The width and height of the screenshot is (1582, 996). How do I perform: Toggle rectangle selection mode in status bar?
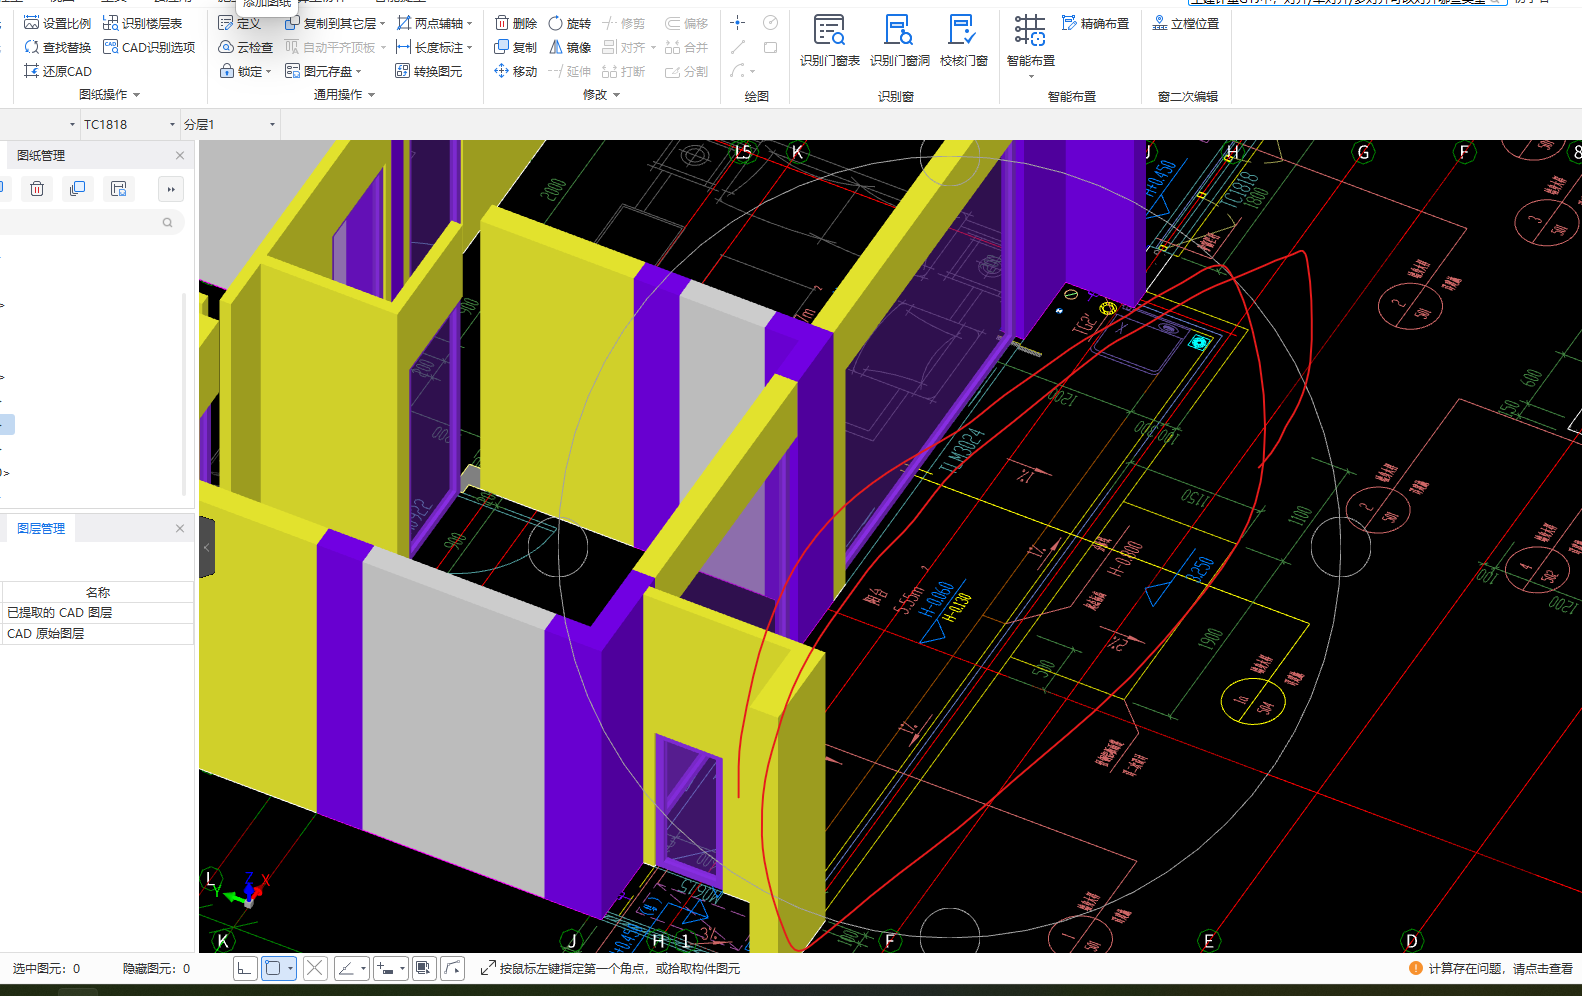pyautogui.click(x=278, y=968)
